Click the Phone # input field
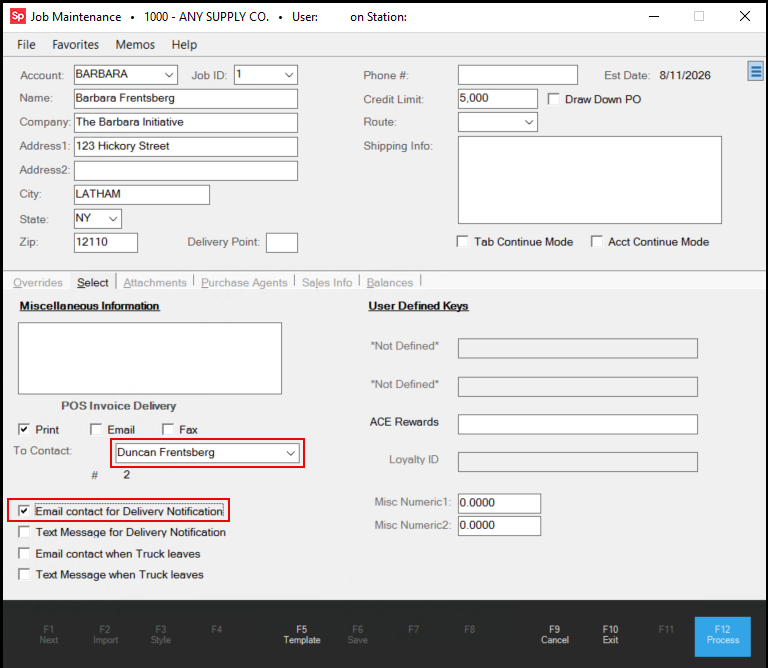Screen dimensions: 768x668 click(x=518, y=75)
